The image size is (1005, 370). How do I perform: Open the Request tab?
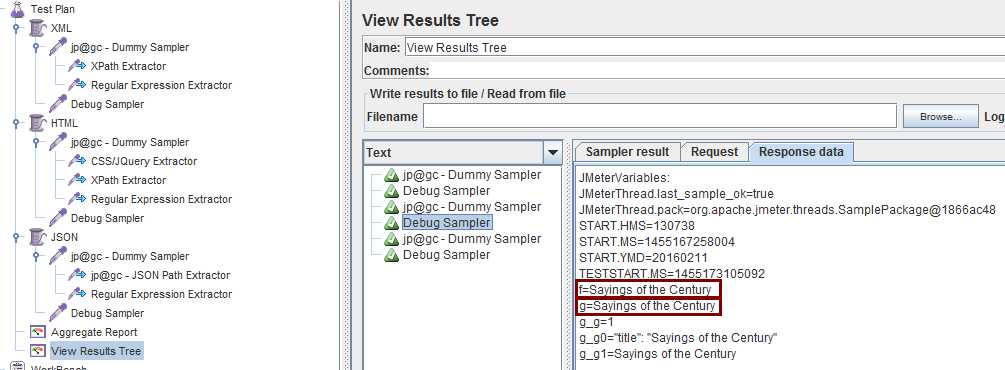coord(714,152)
